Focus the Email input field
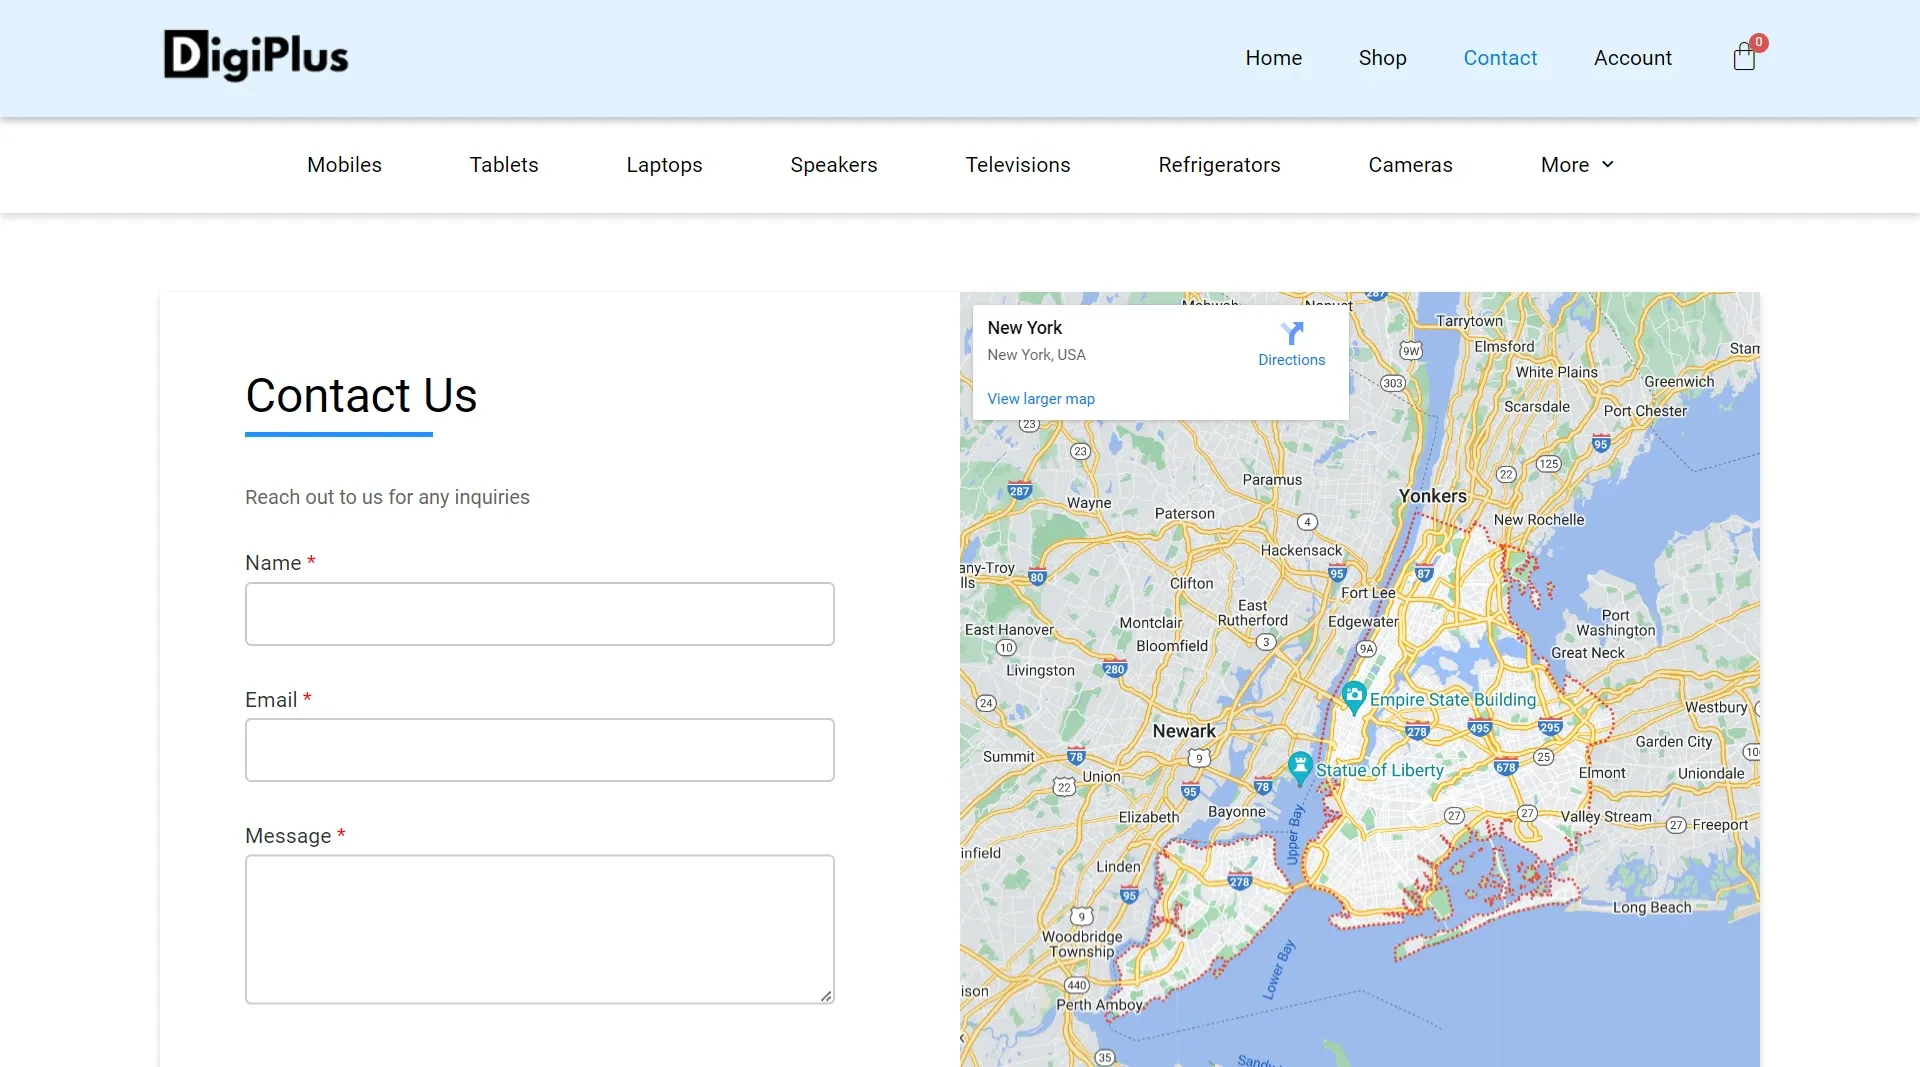This screenshot has width=1920, height=1067. 540,750
